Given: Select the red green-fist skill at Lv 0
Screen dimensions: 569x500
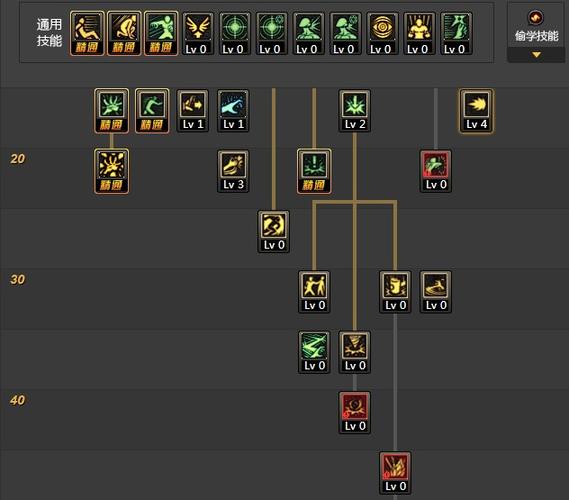Looking at the screenshot, I should pos(436,171).
